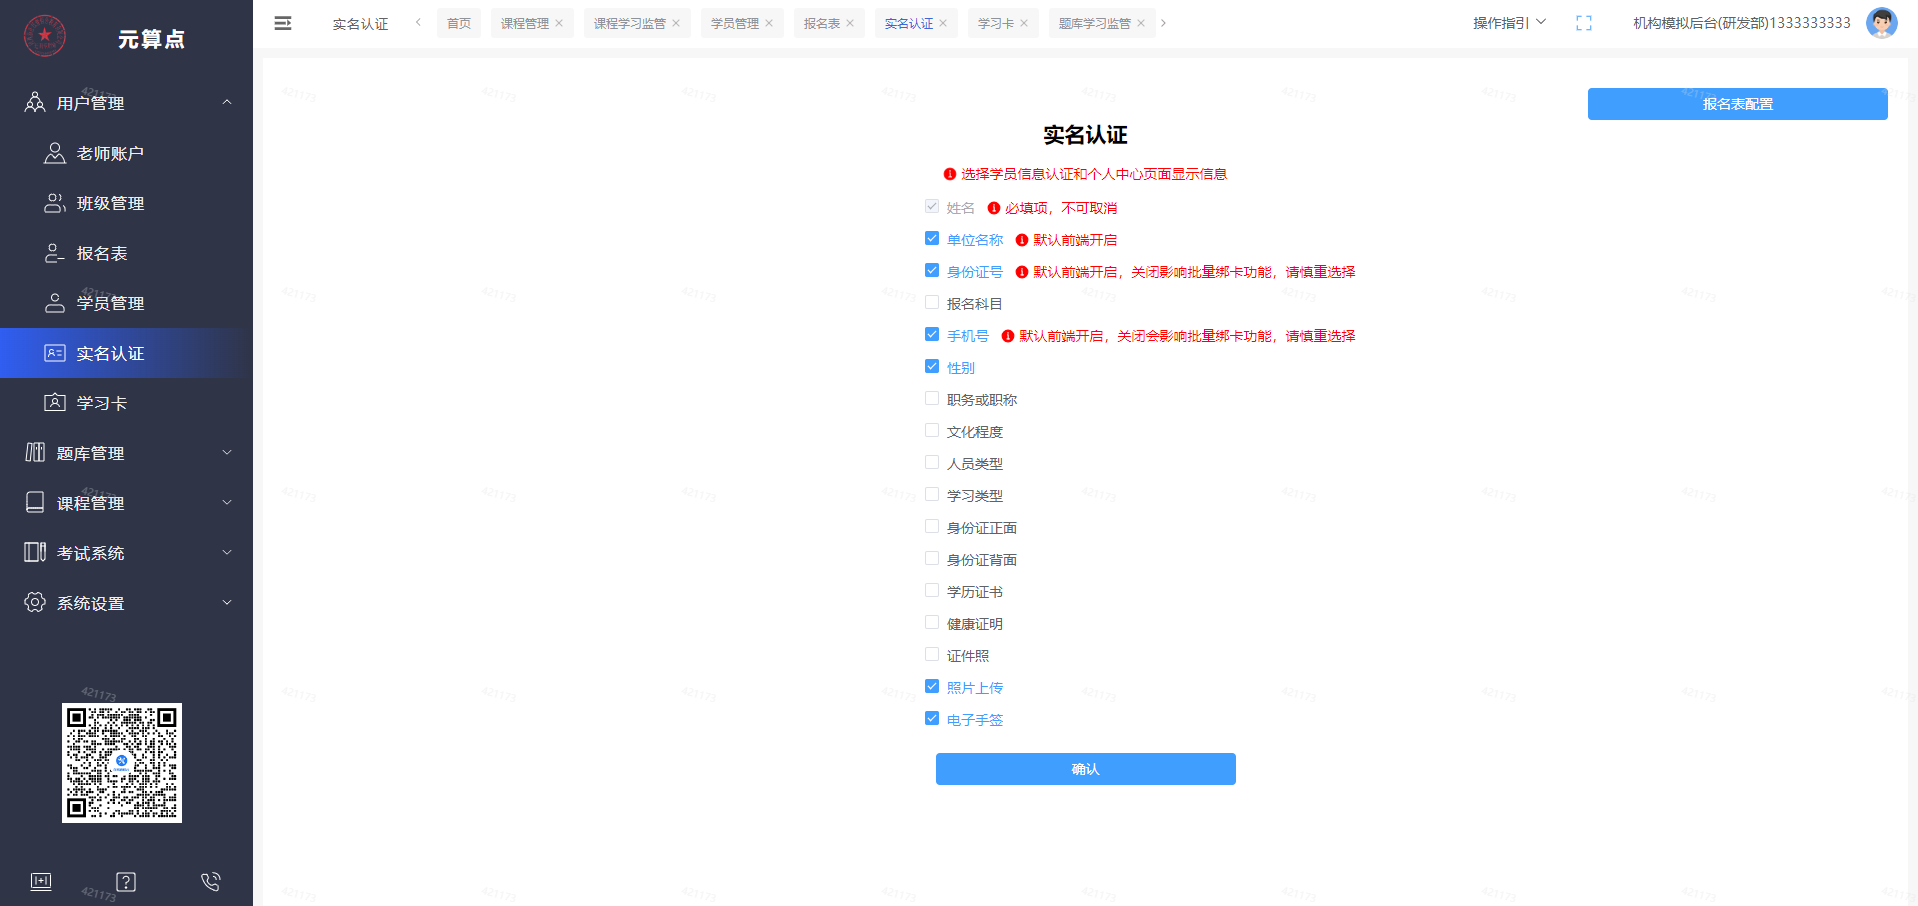Check the 身份证背面 checkbox
1918x906 pixels.
[x=932, y=558]
